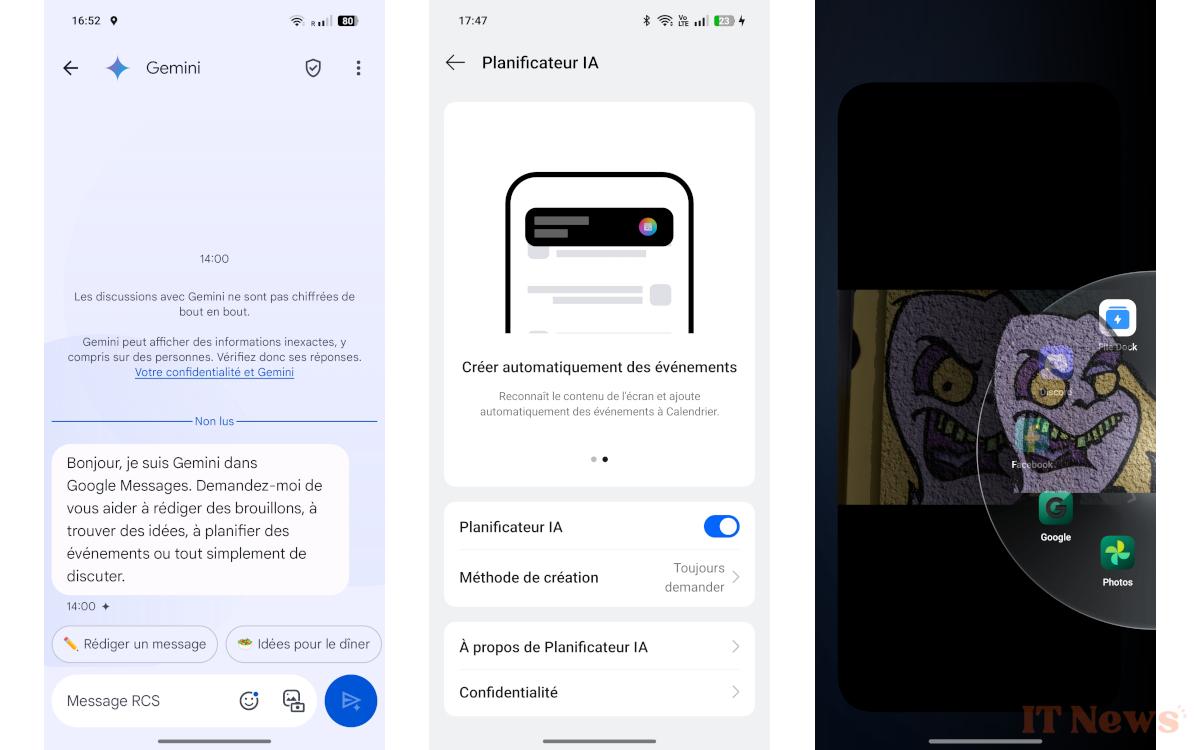Tap the Wi-Fi icon in middle status bar
Screen dimensions: 1200x750
(665, 20)
